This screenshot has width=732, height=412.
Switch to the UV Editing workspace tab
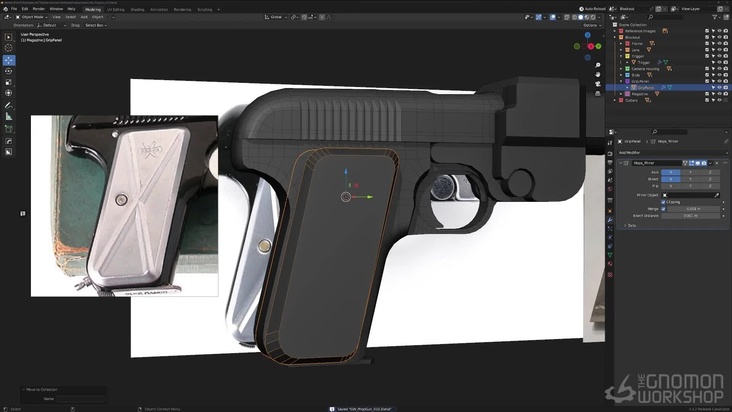click(x=116, y=9)
